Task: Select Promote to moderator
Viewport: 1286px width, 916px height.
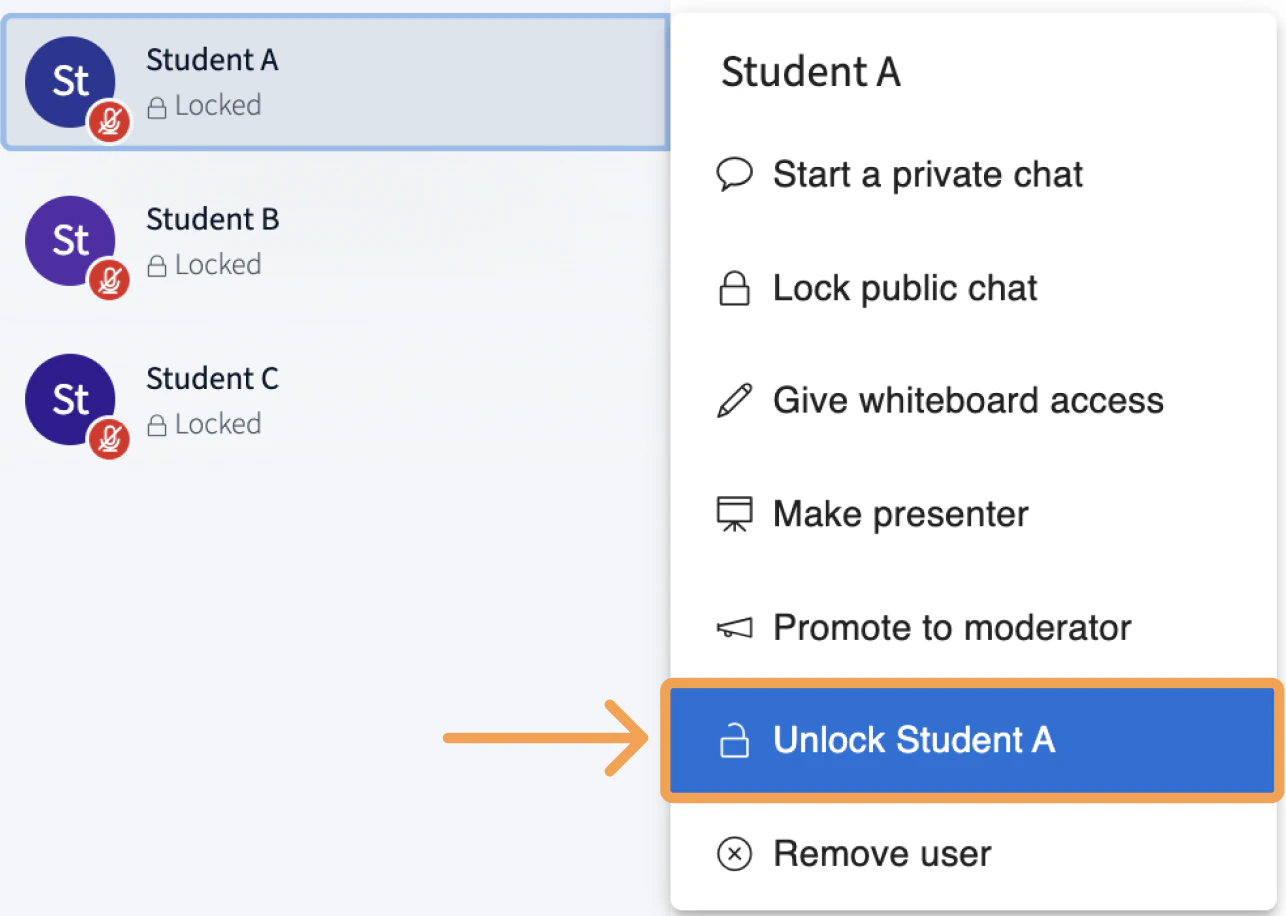Action: 952,628
